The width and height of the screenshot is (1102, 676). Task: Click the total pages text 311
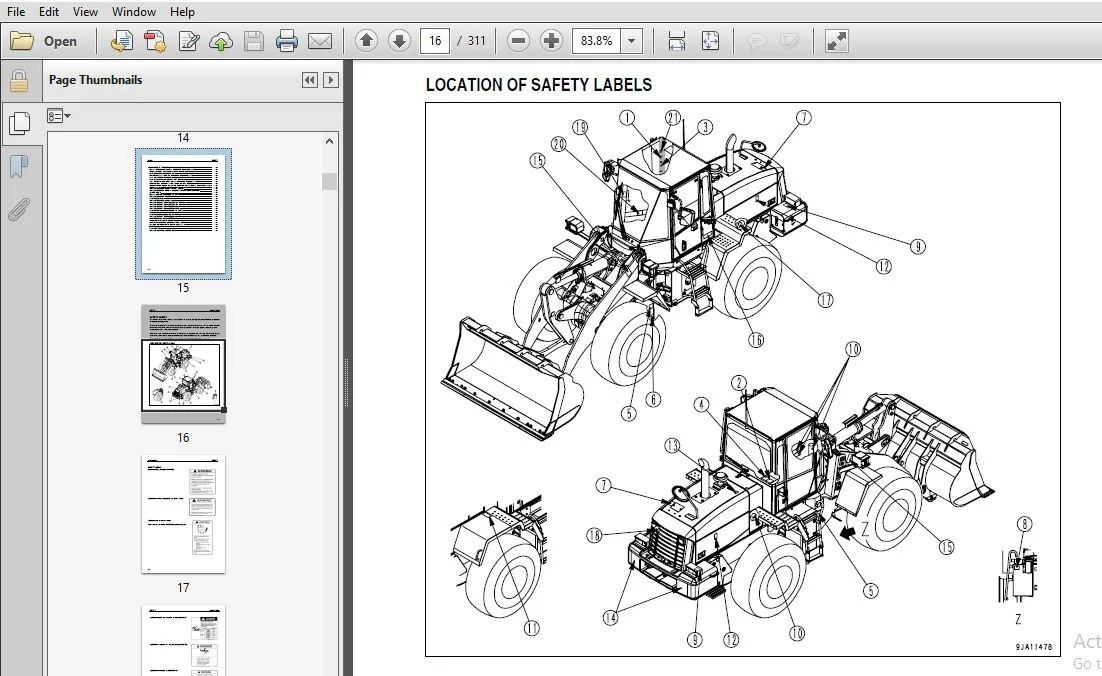tap(477, 41)
